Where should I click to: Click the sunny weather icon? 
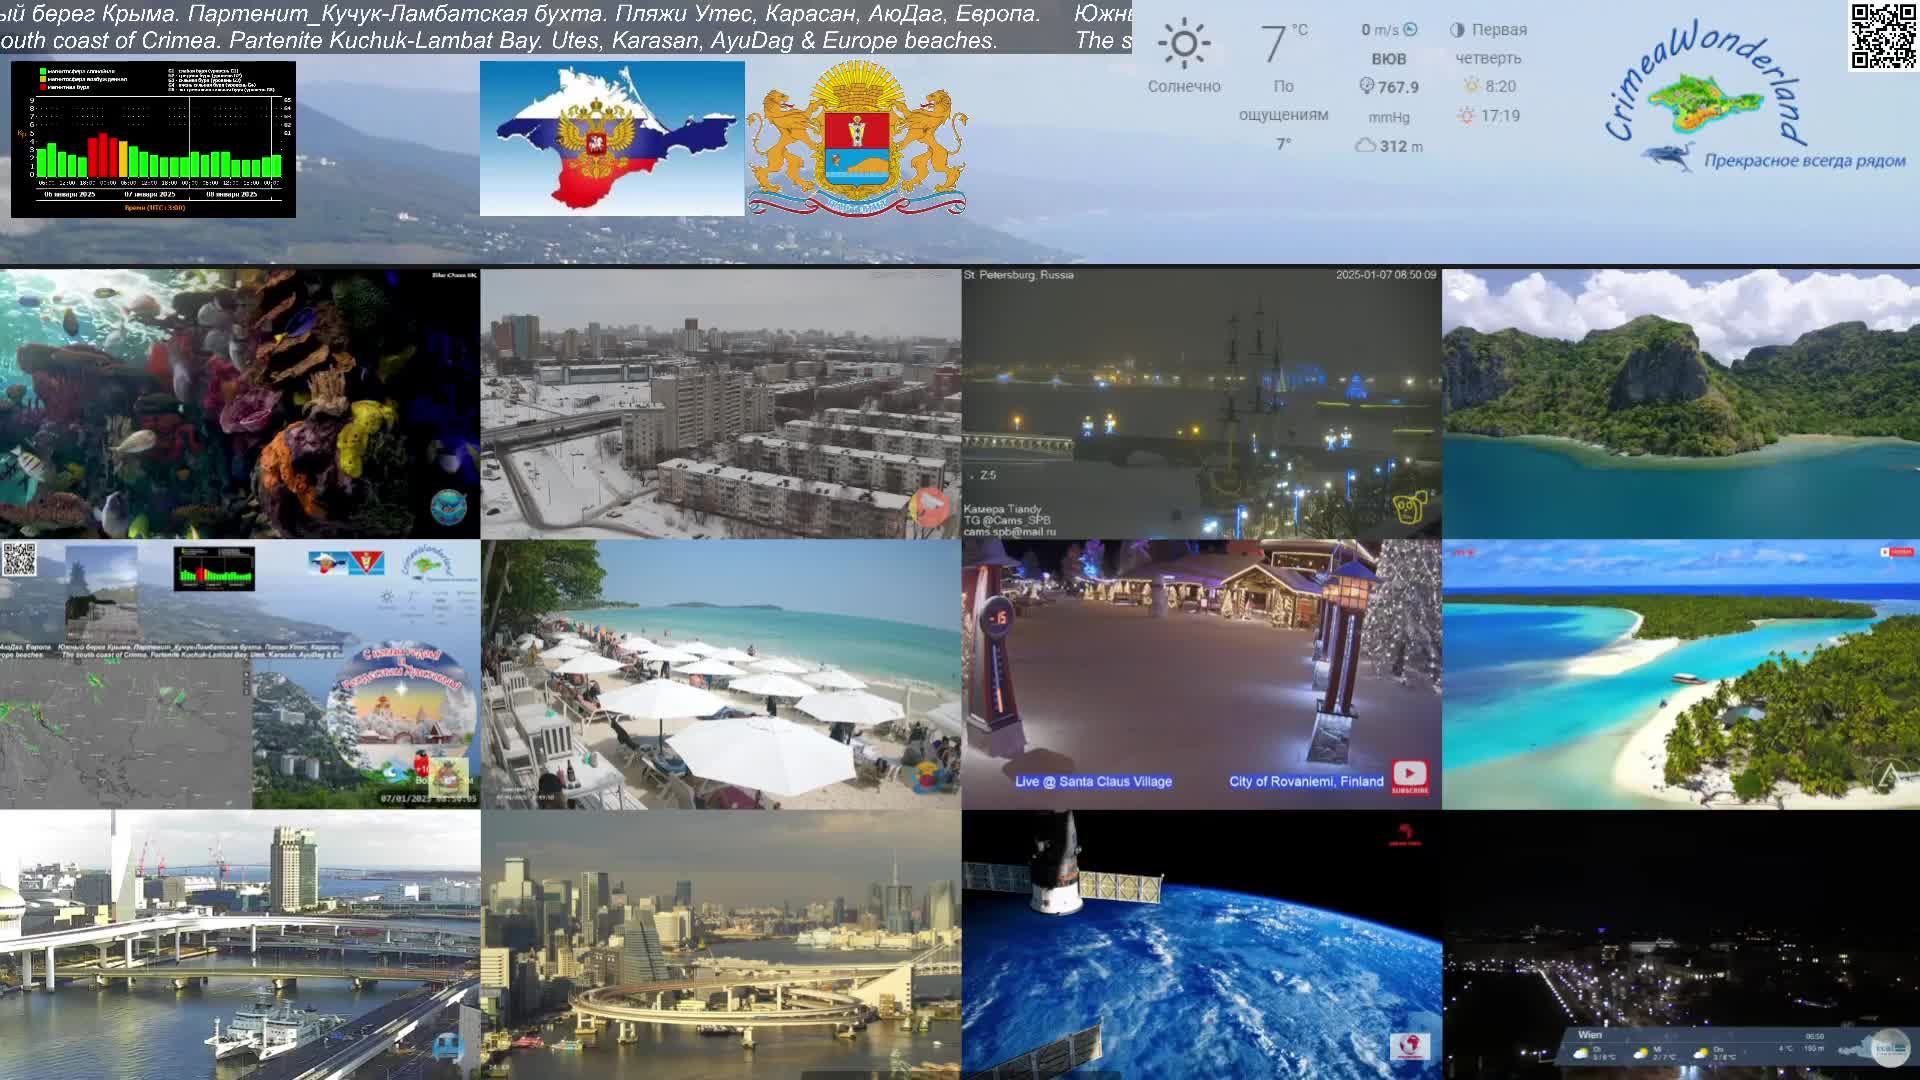tap(1184, 43)
